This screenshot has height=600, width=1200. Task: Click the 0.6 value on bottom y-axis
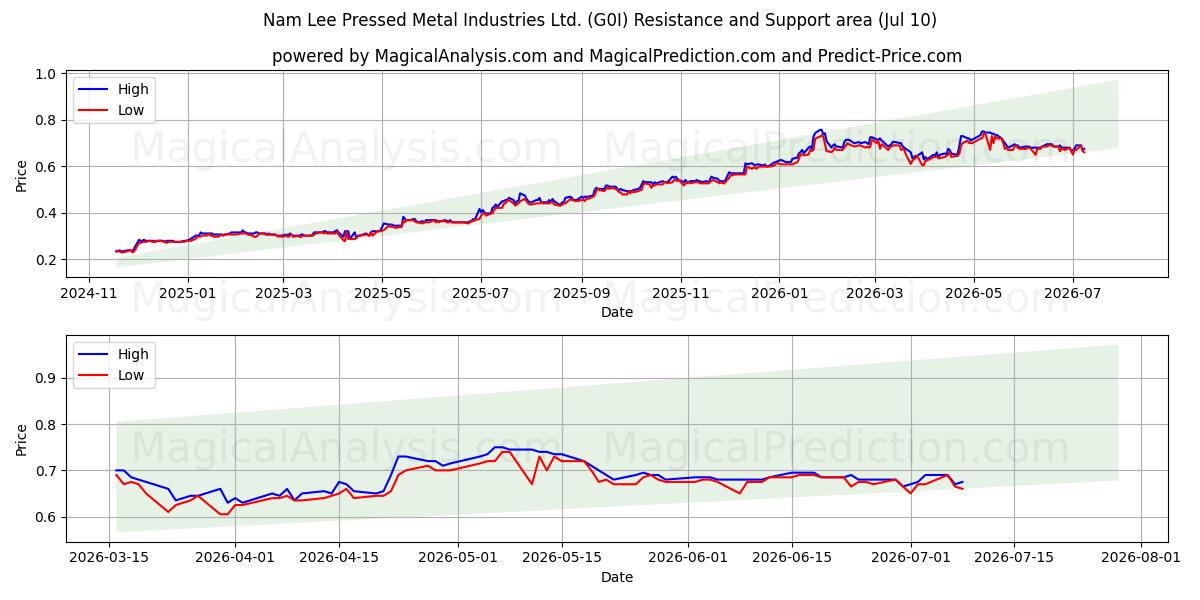point(46,517)
